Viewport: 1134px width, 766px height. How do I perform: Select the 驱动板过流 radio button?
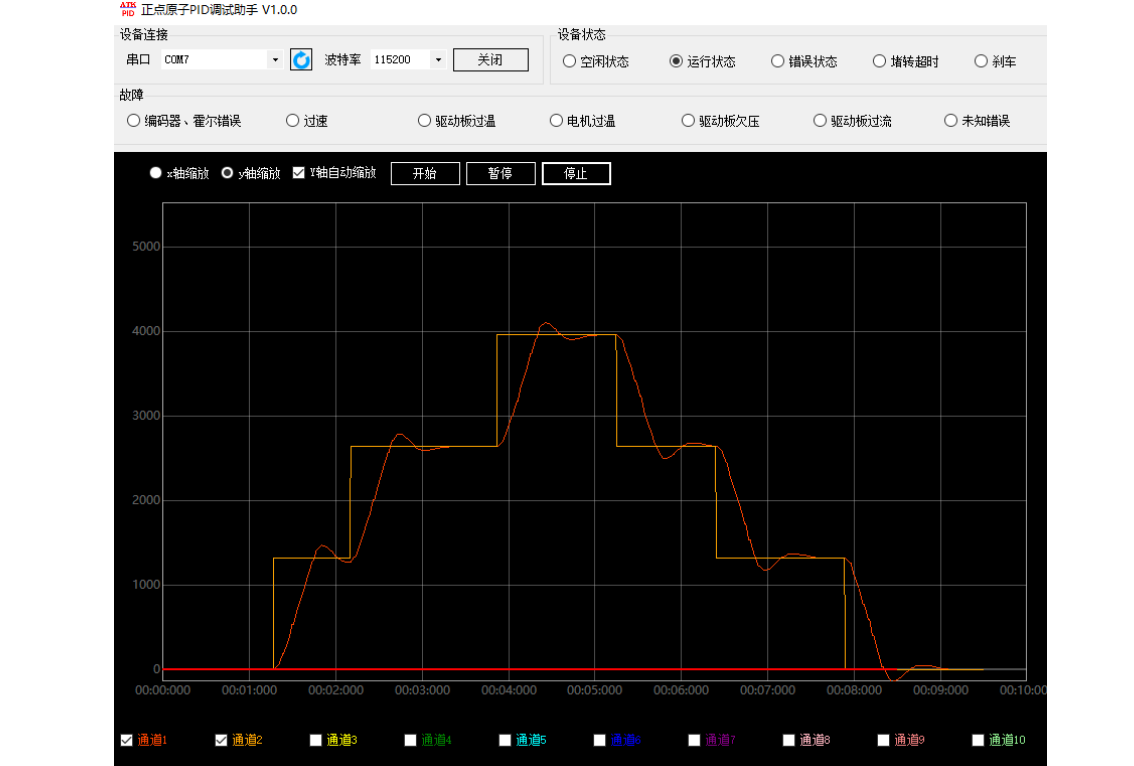pos(819,121)
